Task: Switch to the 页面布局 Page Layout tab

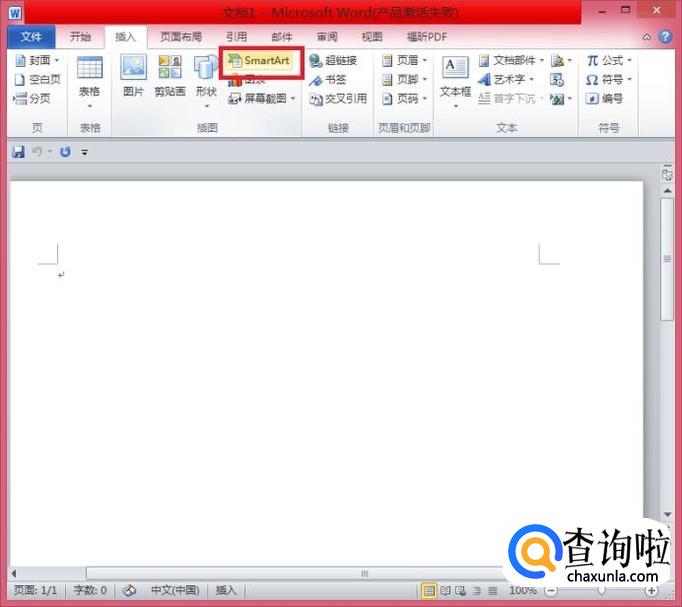Action: tap(181, 37)
